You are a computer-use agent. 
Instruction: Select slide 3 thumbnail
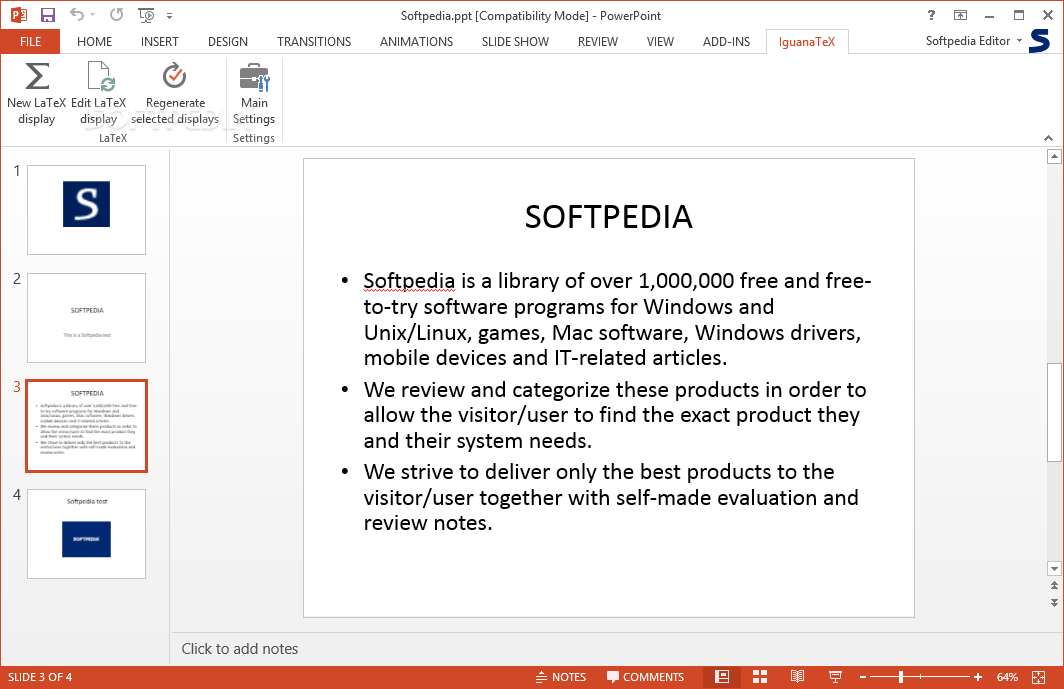point(86,426)
